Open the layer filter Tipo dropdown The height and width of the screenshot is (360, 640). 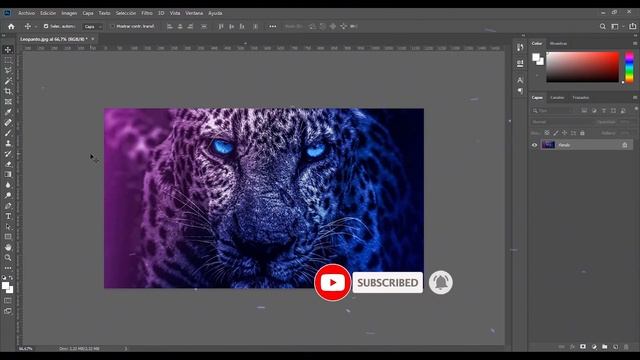point(554,111)
